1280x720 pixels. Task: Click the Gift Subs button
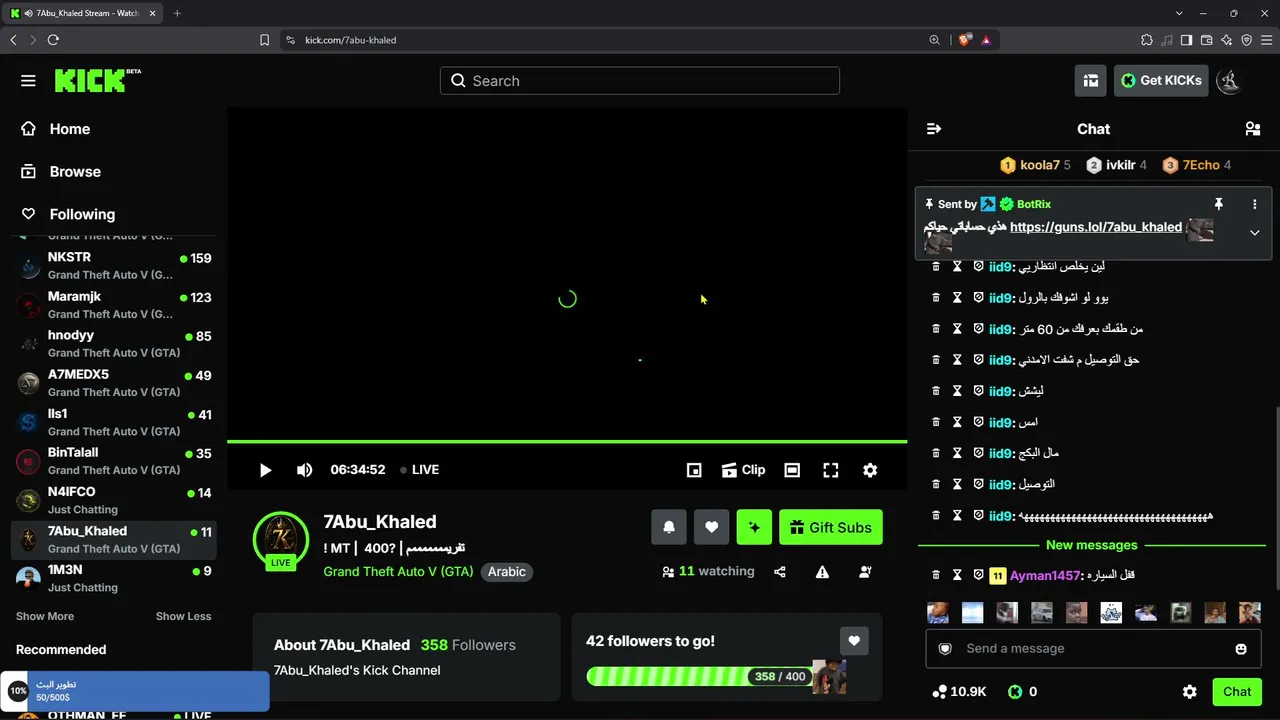coord(831,528)
